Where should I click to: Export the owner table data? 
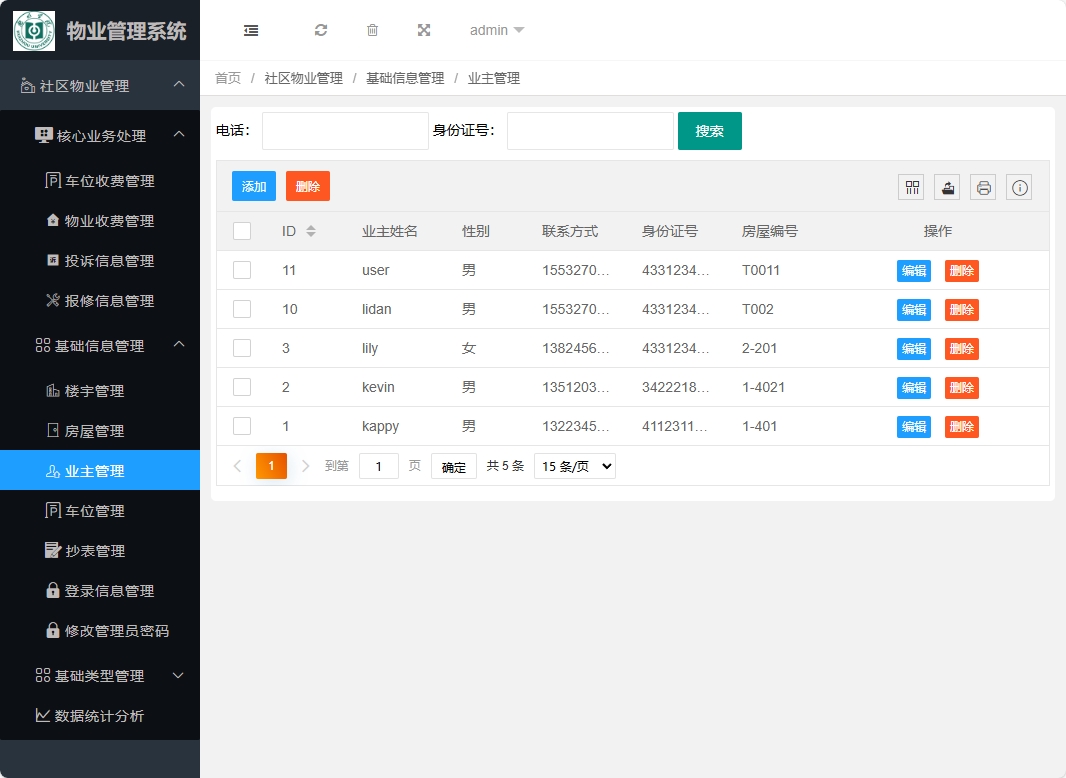pyautogui.click(x=947, y=187)
